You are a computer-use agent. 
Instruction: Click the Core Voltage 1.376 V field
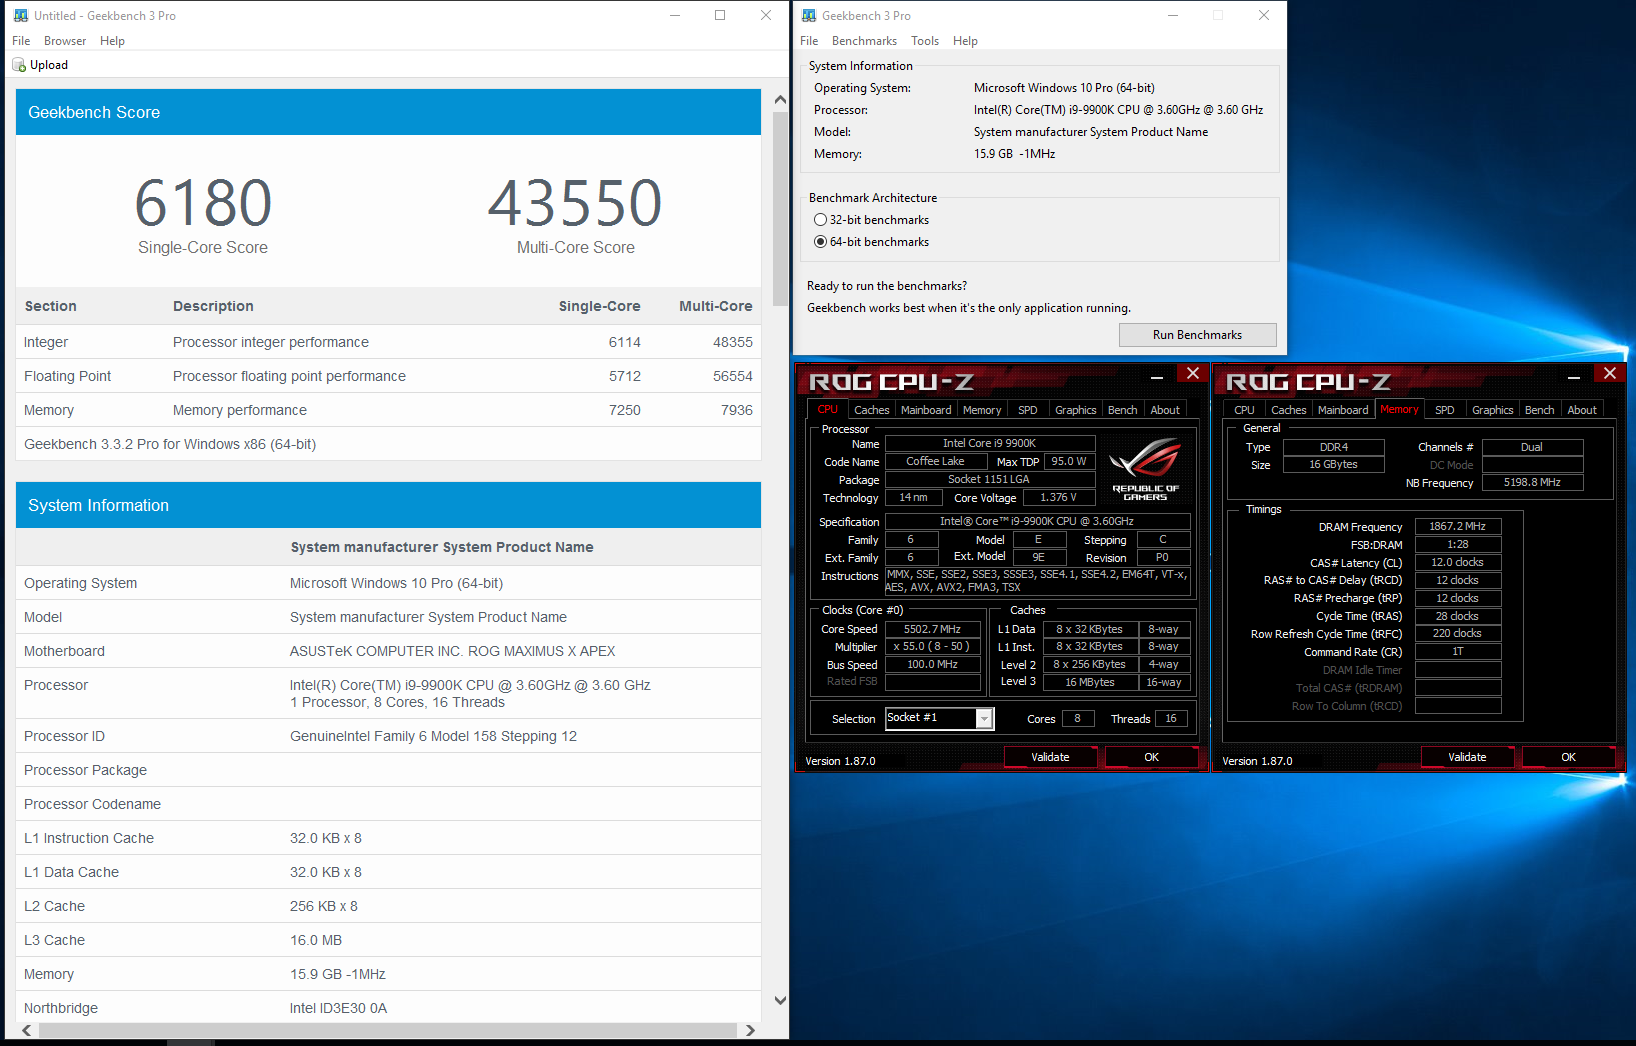1058,497
